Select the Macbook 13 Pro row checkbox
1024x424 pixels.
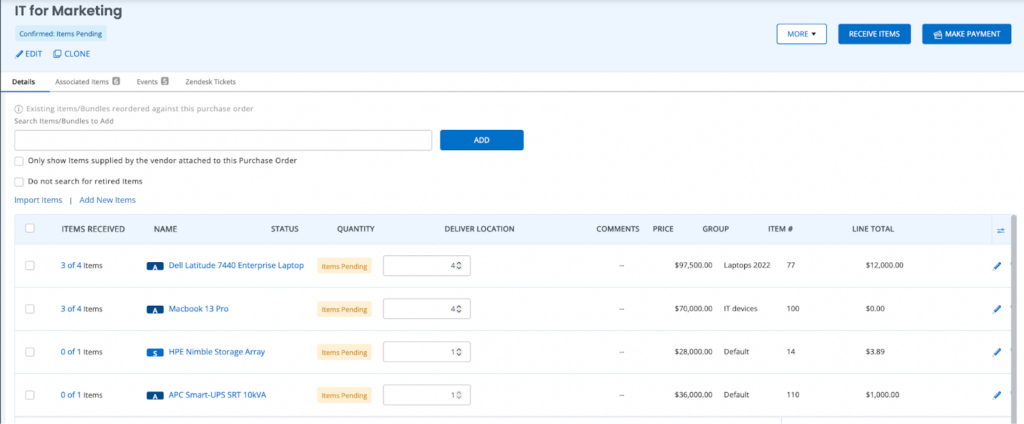point(29,309)
